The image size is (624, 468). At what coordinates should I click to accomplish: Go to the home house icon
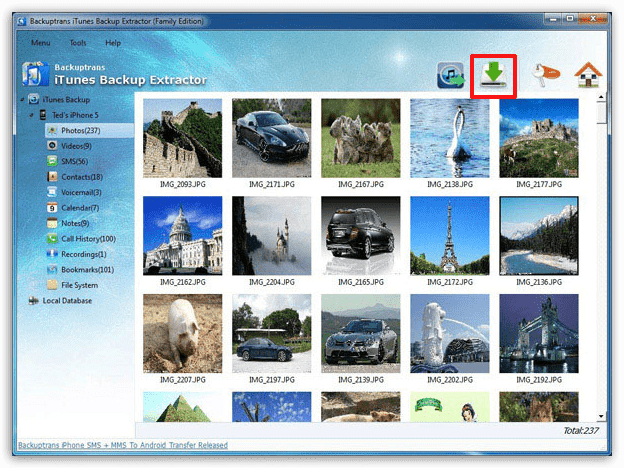[x=588, y=75]
